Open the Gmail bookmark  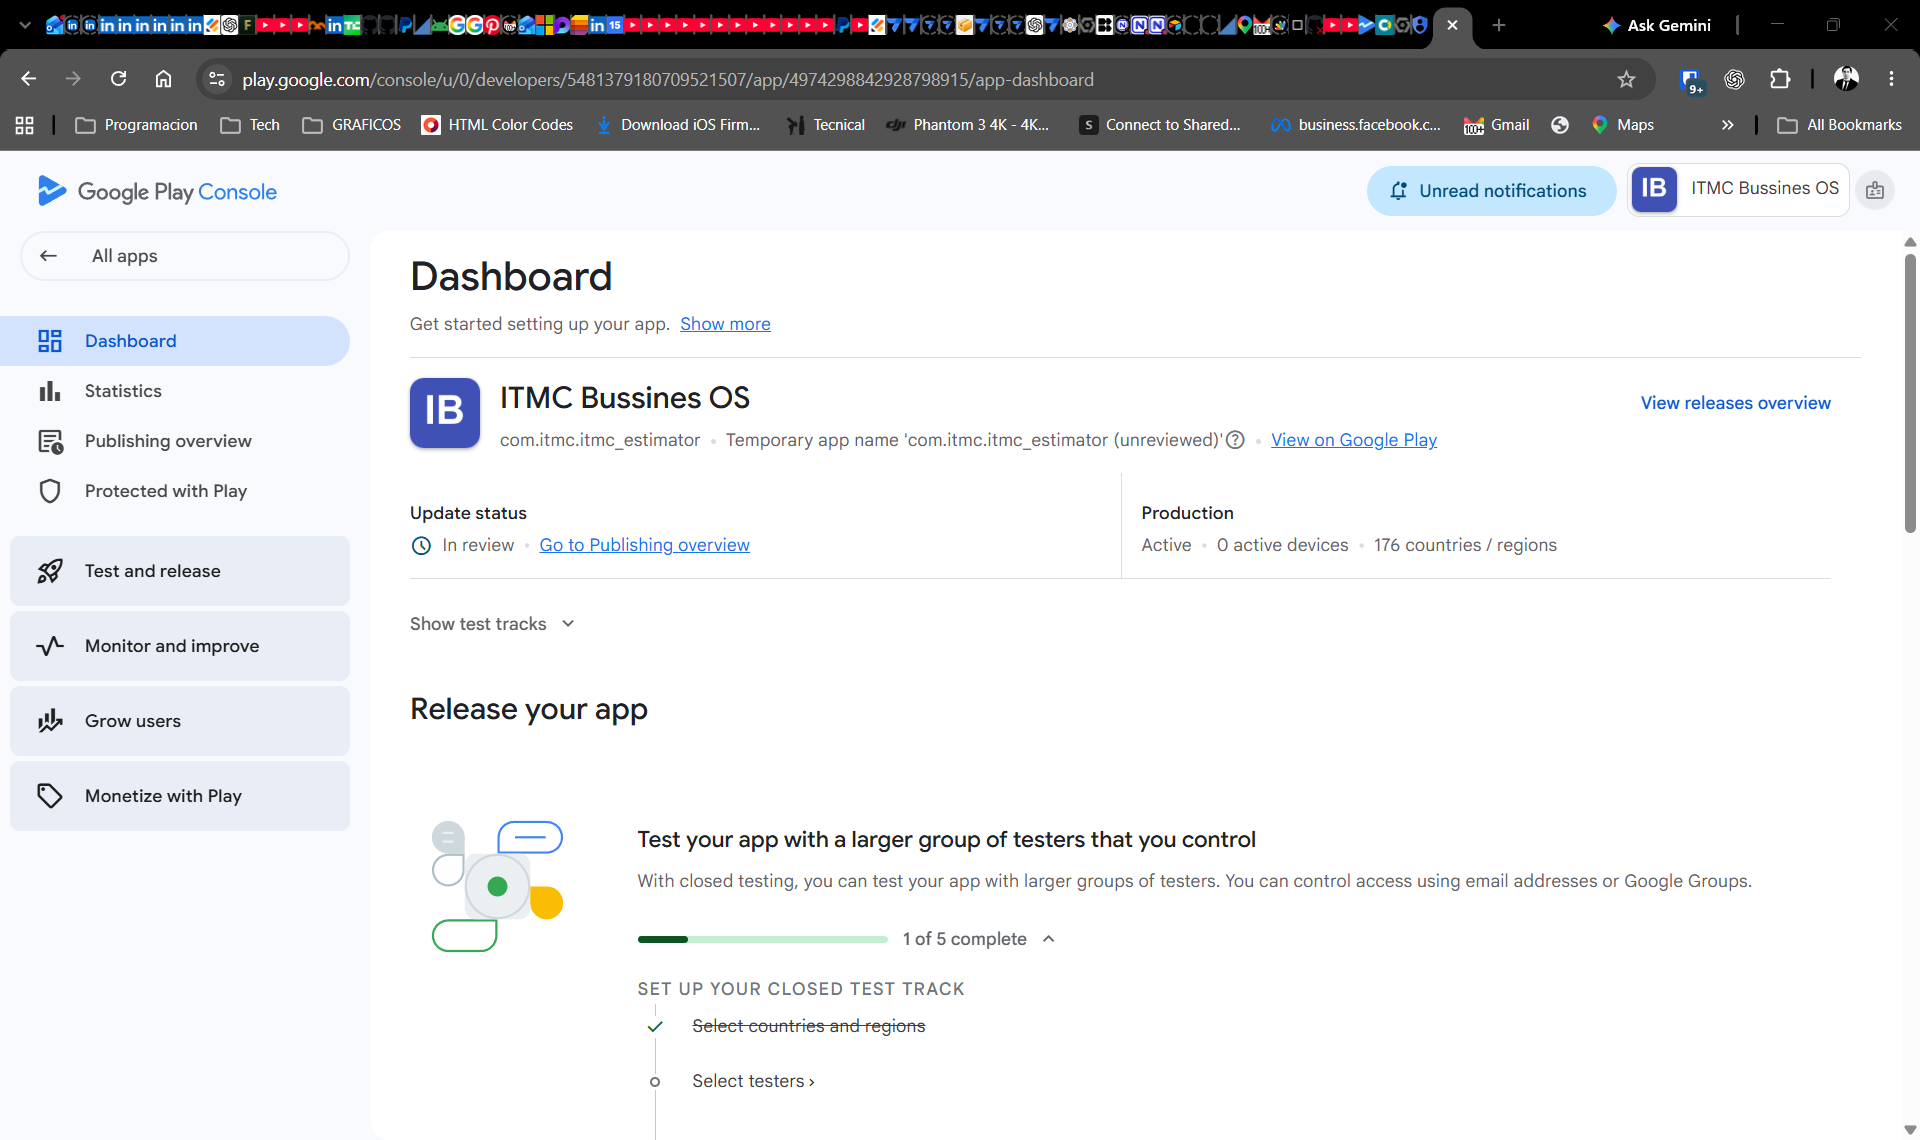click(x=1496, y=125)
